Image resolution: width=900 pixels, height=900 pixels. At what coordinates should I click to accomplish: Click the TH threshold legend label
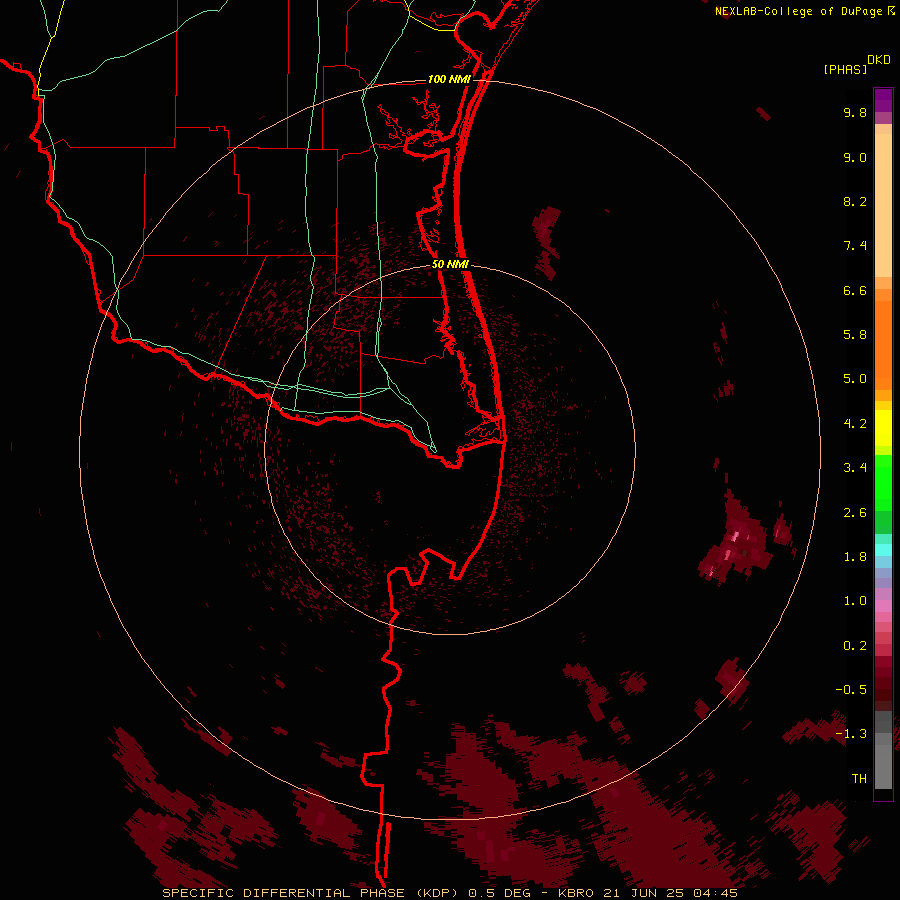[x=859, y=779]
